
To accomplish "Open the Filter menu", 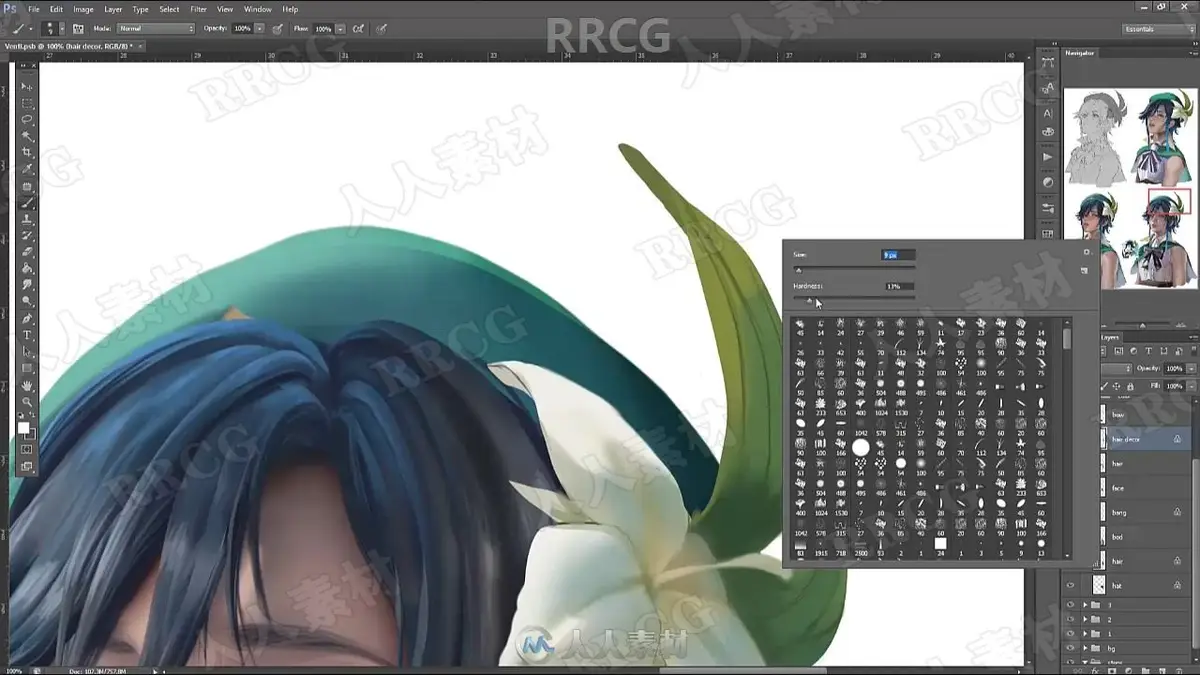I will (x=198, y=9).
